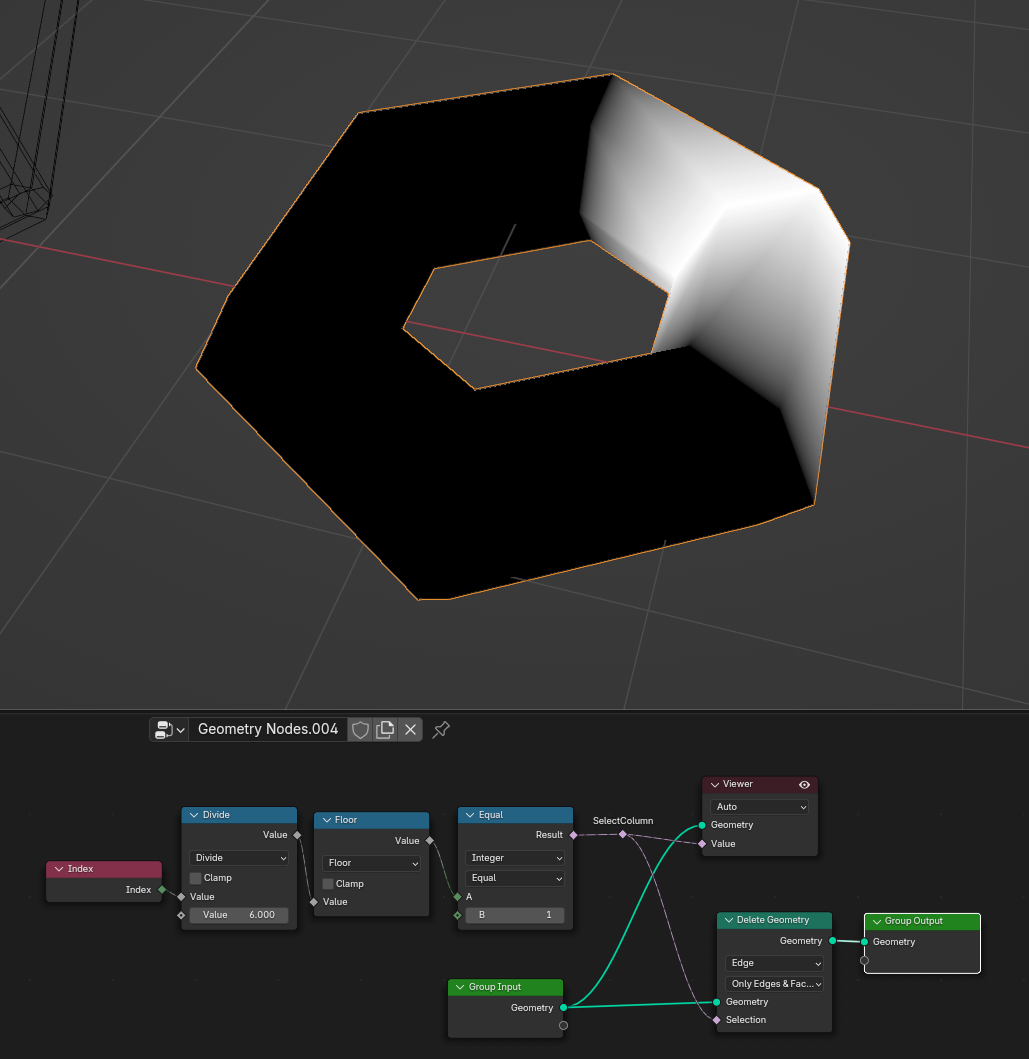Click Index output socket
1029x1059 pixels.
point(162,889)
